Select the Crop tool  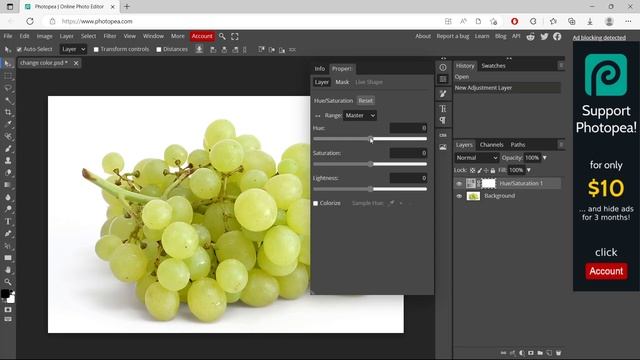coord(8,112)
